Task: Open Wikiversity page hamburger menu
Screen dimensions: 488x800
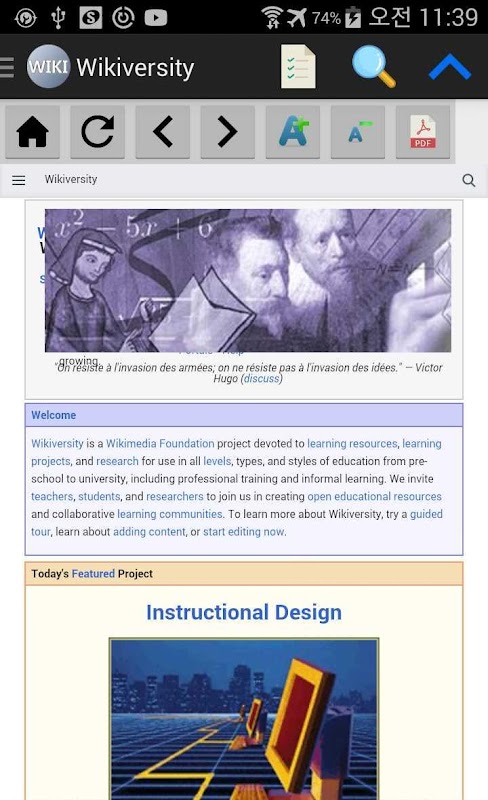Action: tap(19, 180)
